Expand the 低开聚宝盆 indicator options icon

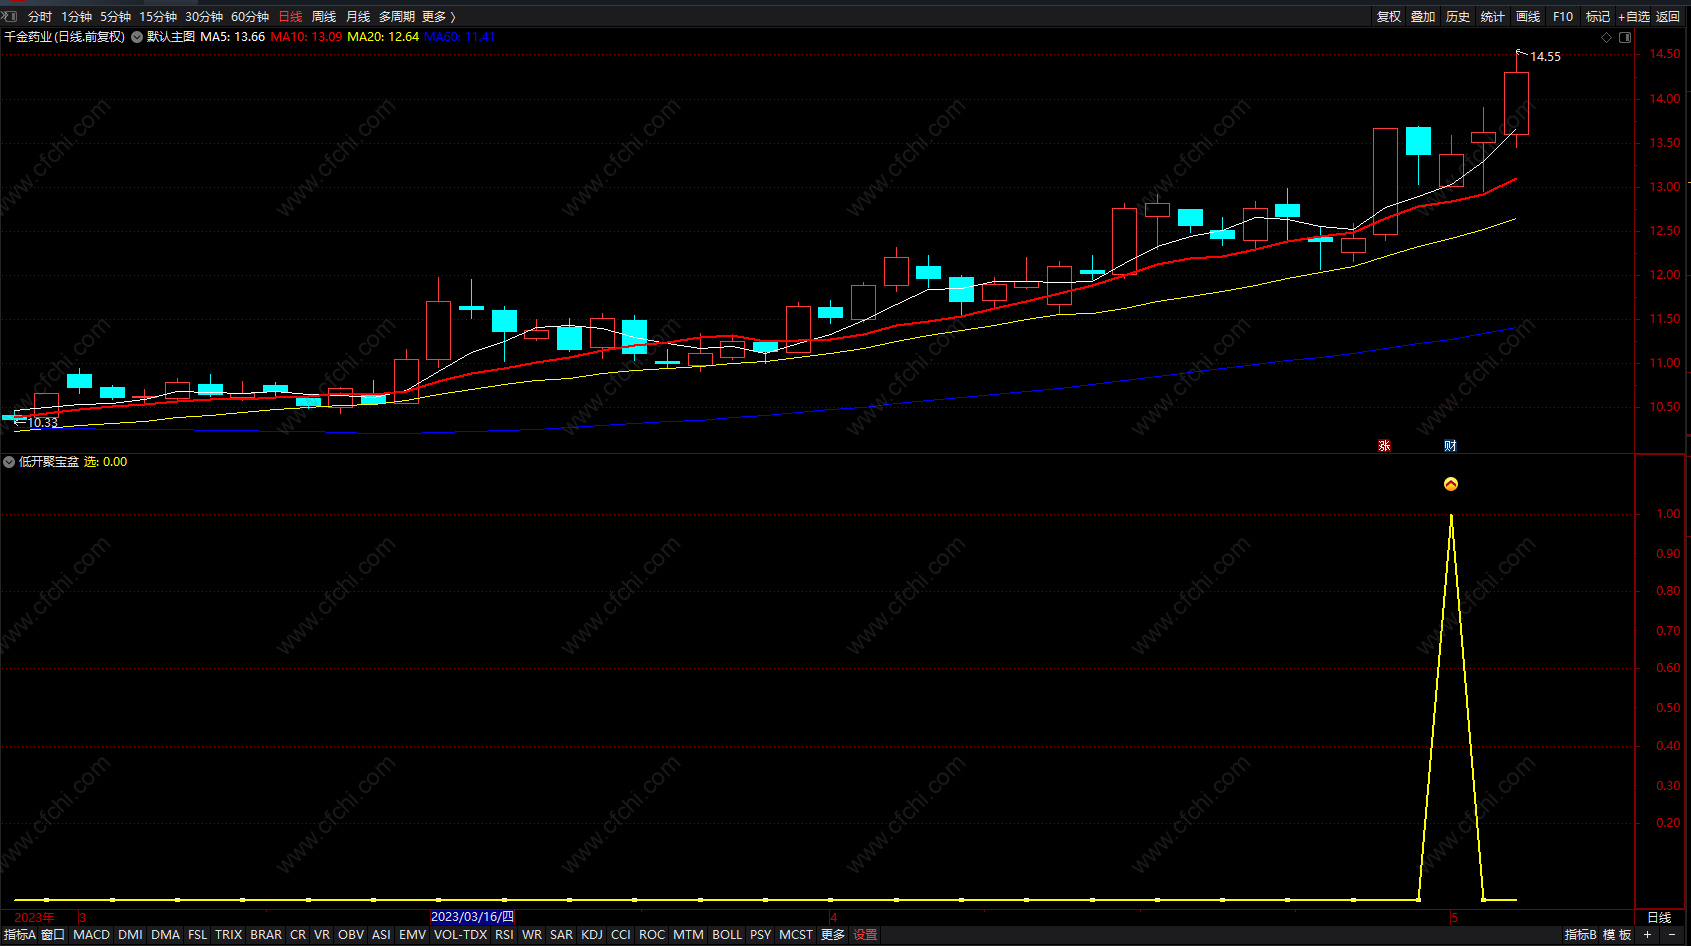click(x=9, y=462)
